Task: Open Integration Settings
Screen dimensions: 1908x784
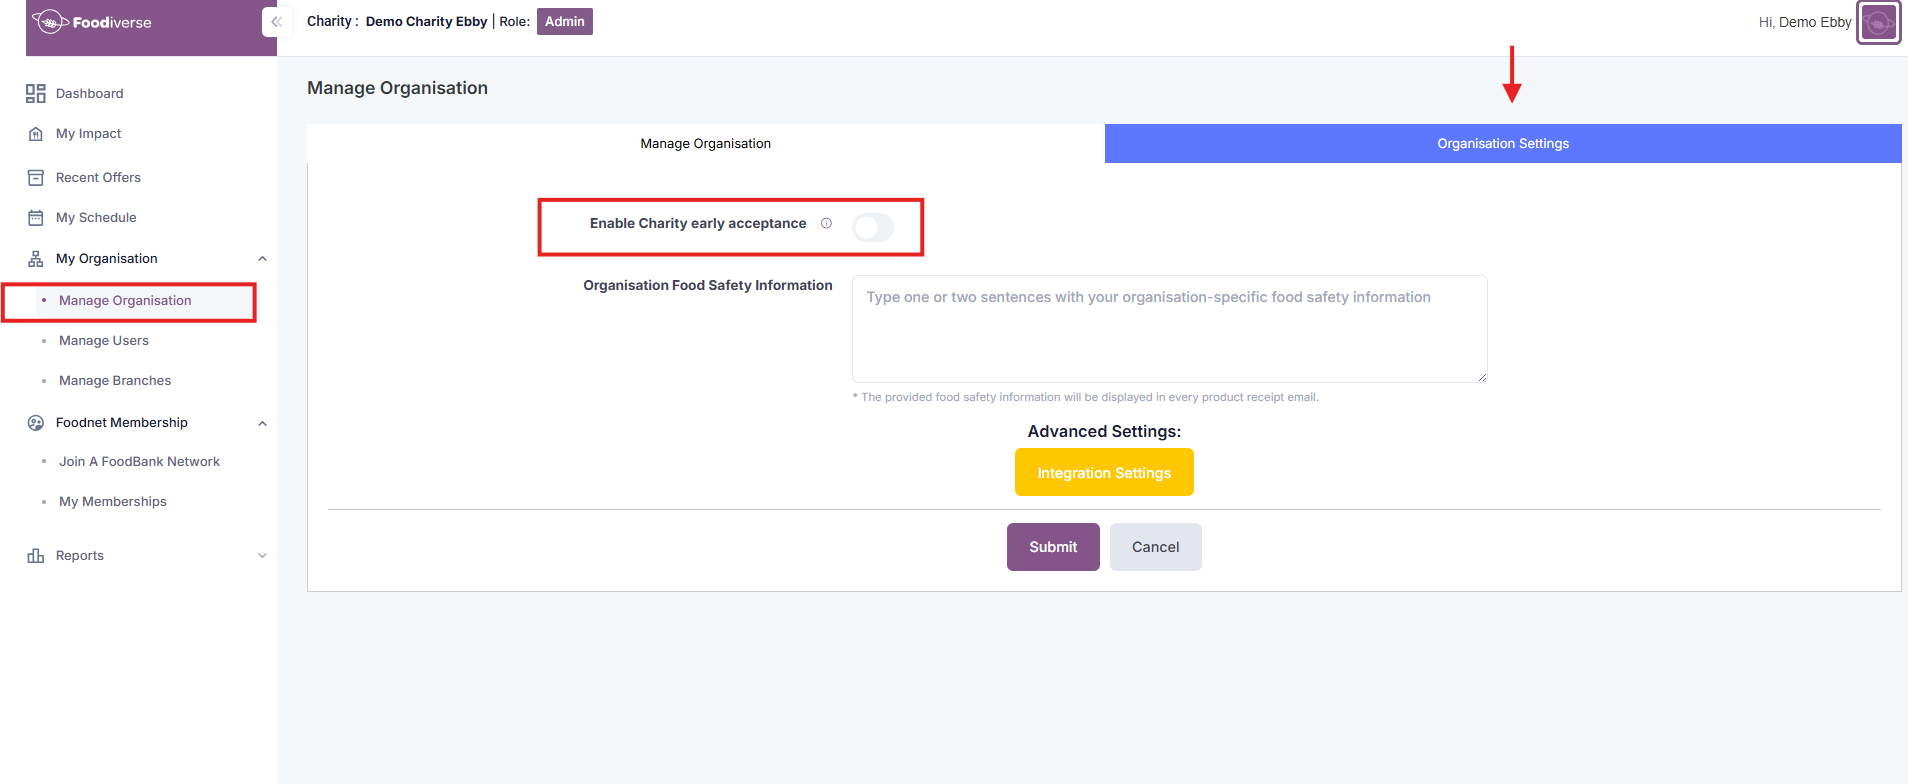Action: [1103, 472]
